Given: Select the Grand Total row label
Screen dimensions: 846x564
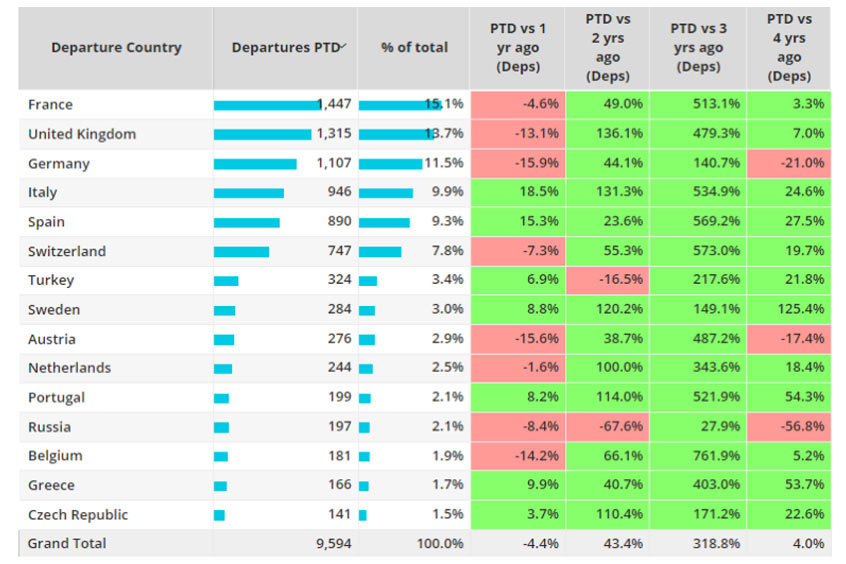Looking at the screenshot, I should point(67,544).
